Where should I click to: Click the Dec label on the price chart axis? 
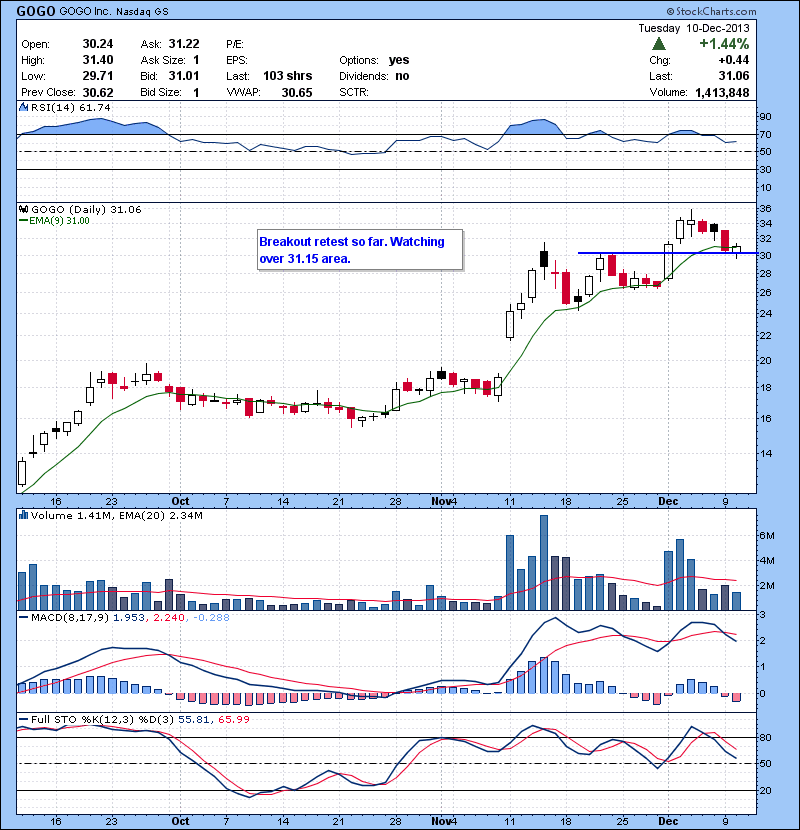668,501
